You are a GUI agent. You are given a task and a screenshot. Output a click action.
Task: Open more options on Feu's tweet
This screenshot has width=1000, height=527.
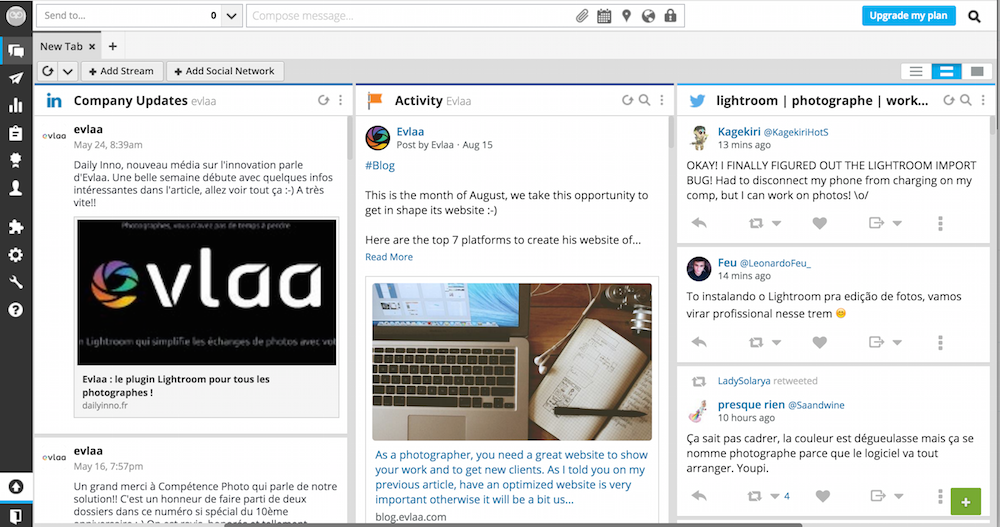pos(940,343)
